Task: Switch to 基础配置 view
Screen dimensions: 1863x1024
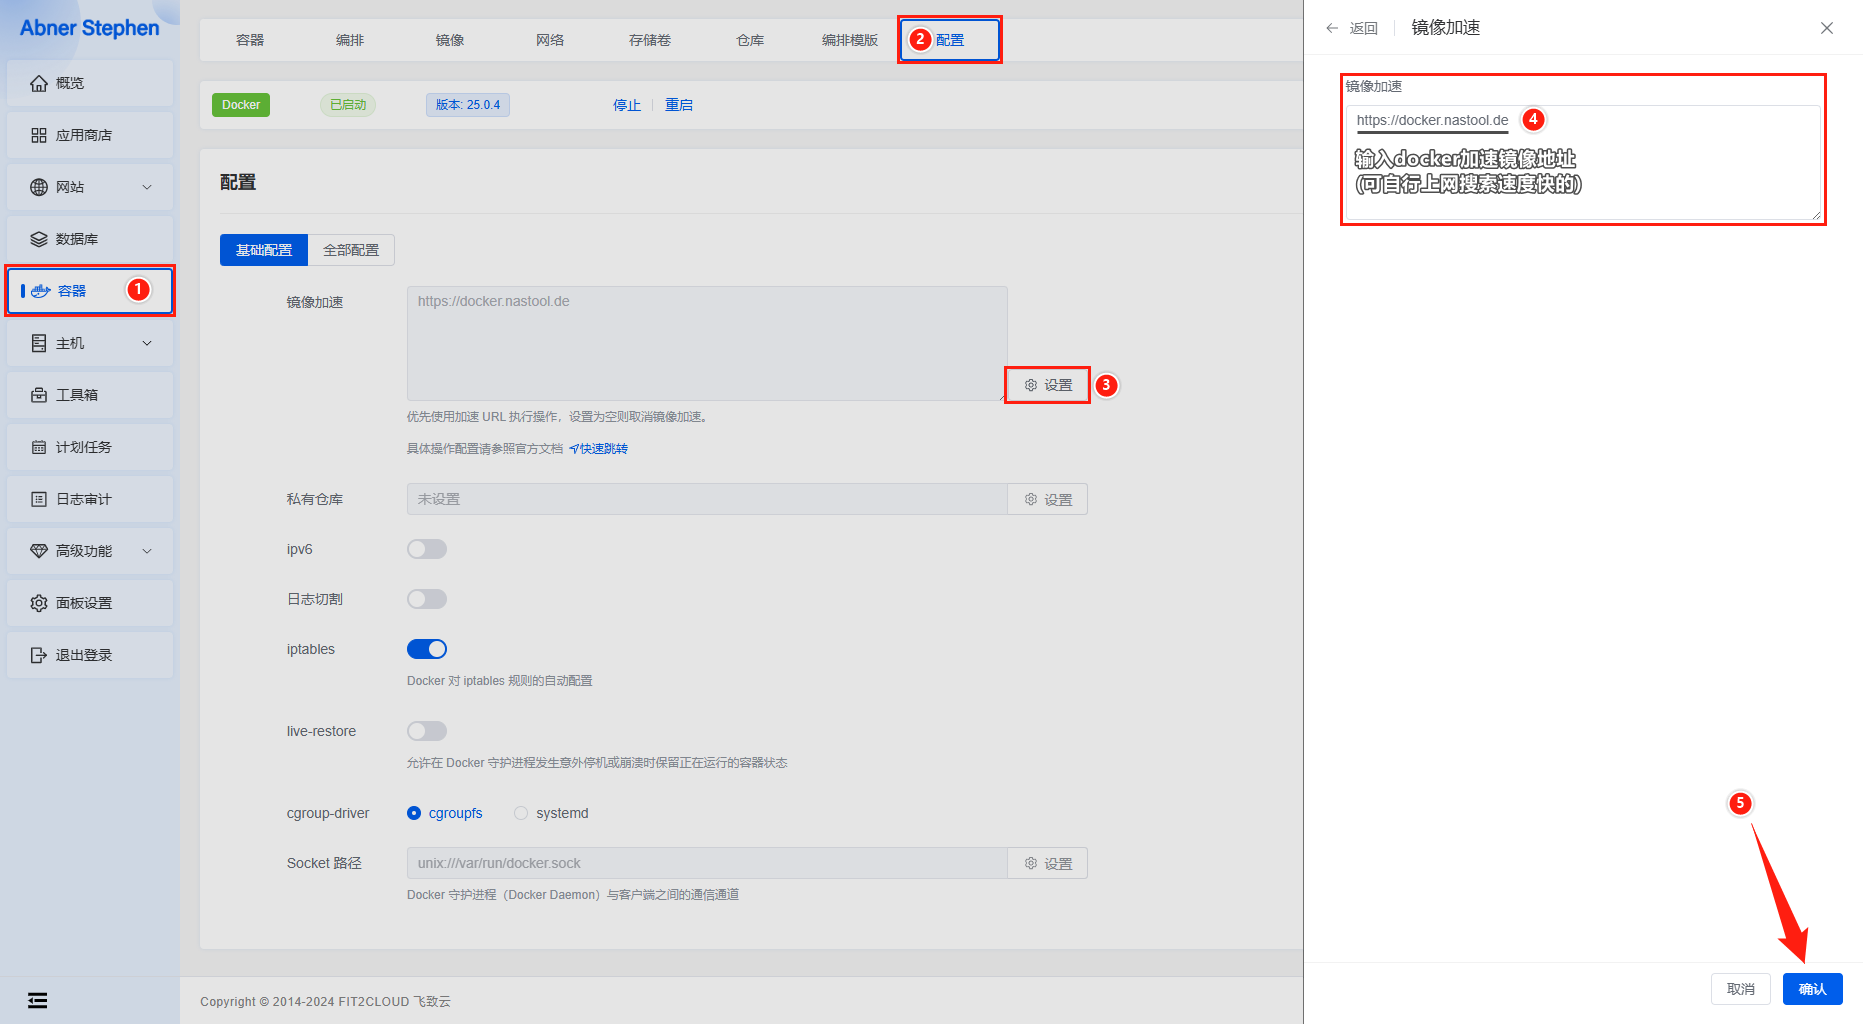Action: tap(264, 250)
